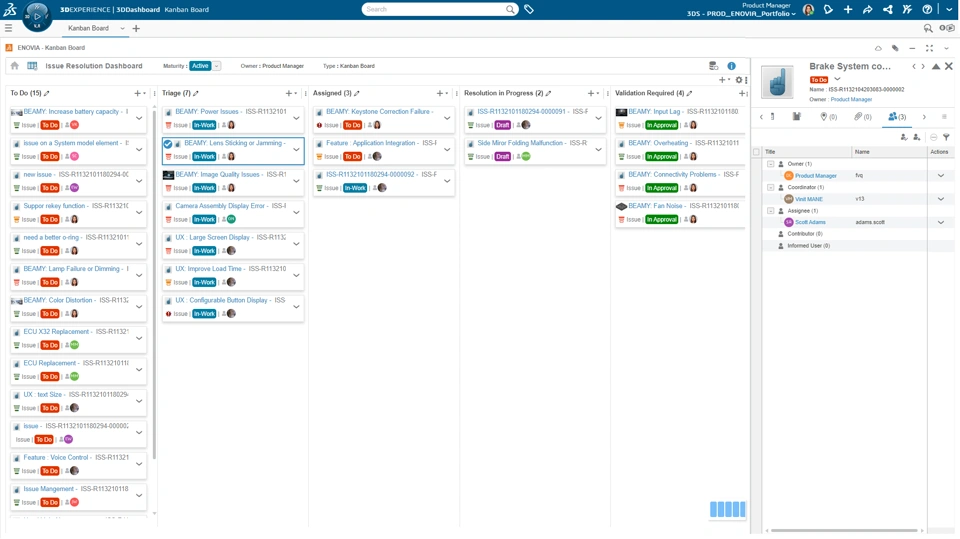
Task: Click Brake System hand thumbnail image
Action: (777, 81)
